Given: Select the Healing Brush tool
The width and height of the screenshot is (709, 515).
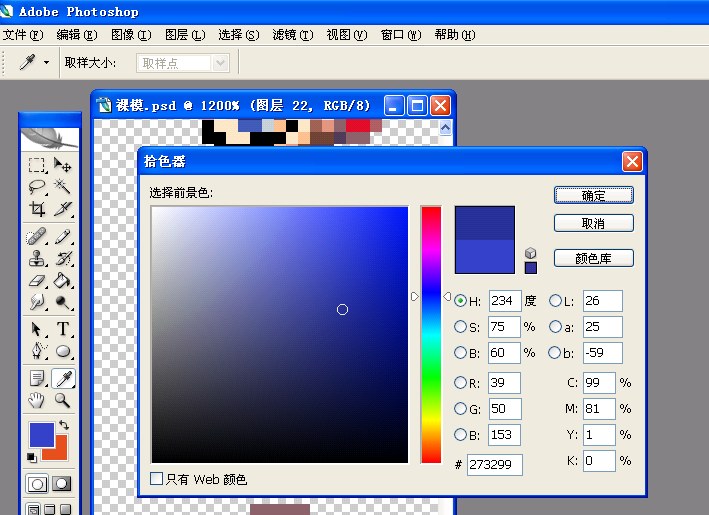Looking at the screenshot, I should [37, 236].
